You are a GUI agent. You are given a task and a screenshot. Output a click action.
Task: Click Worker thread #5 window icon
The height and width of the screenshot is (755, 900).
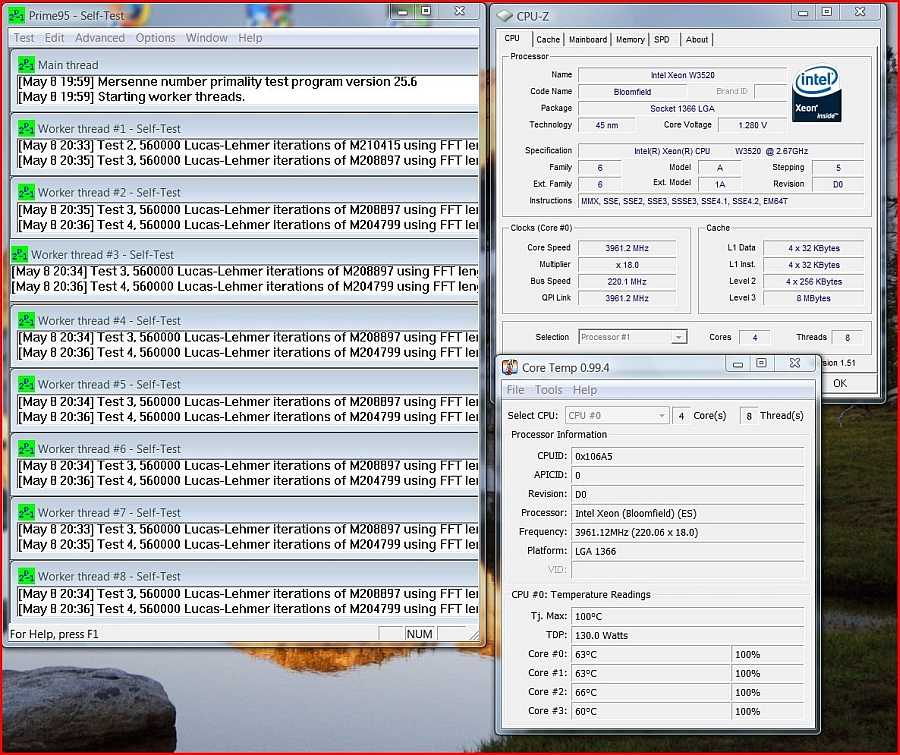pos(26,384)
